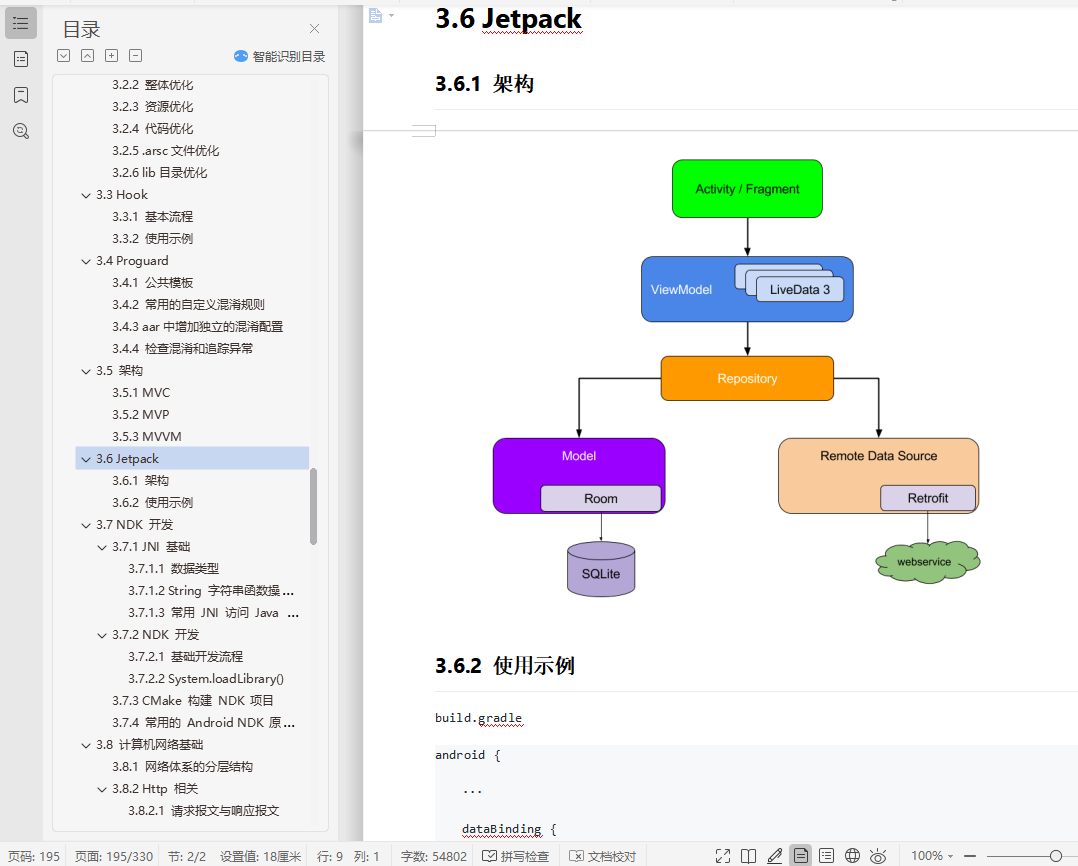1078x866 pixels.
Task: Open the zoom level 100% dropdown
Action: (x=930, y=856)
